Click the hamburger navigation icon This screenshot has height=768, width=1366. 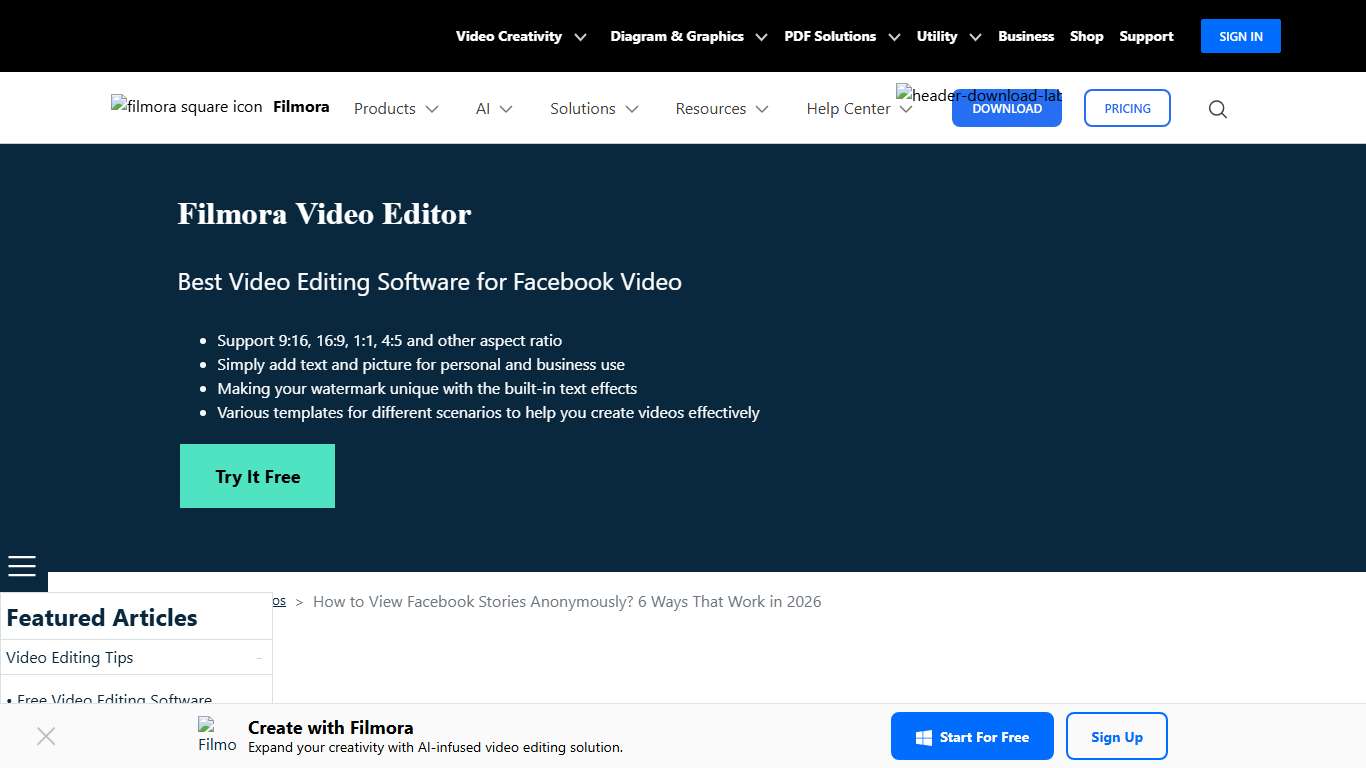pos(23,566)
